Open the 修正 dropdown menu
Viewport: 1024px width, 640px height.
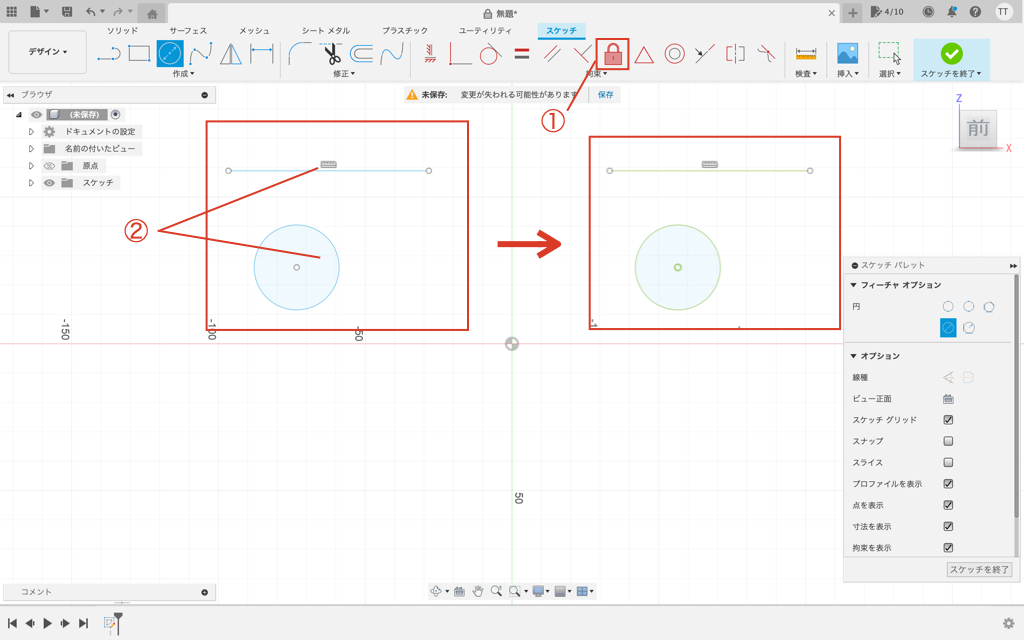click(x=344, y=74)
